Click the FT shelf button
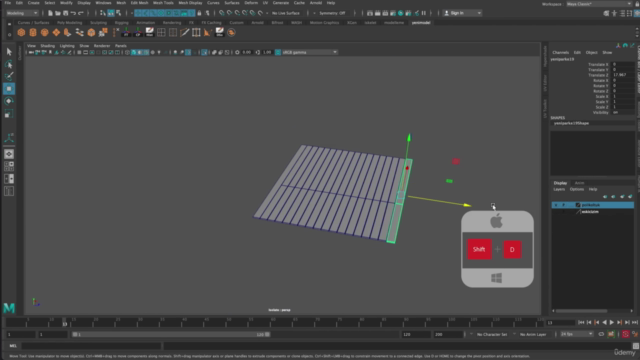 [x=126, y=32]
